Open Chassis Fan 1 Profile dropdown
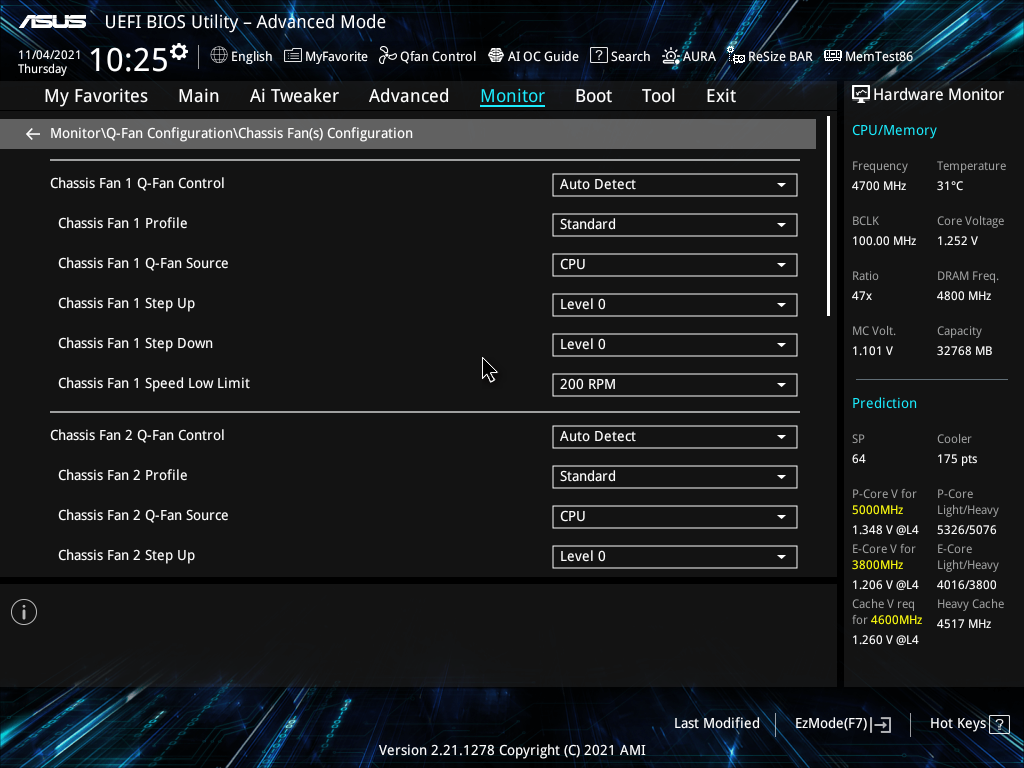The width and height of the screenshot is (1024, 768). 675,225
